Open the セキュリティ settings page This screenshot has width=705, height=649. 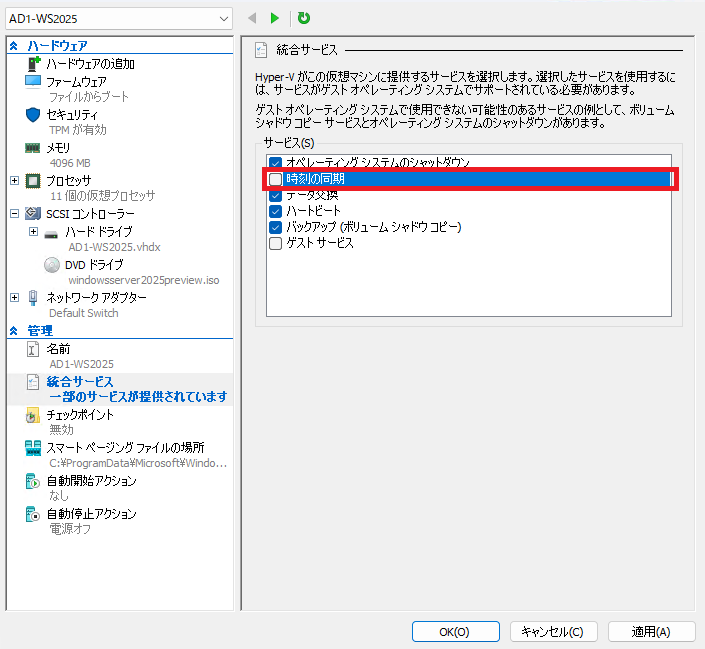click(x=72, y=115)
